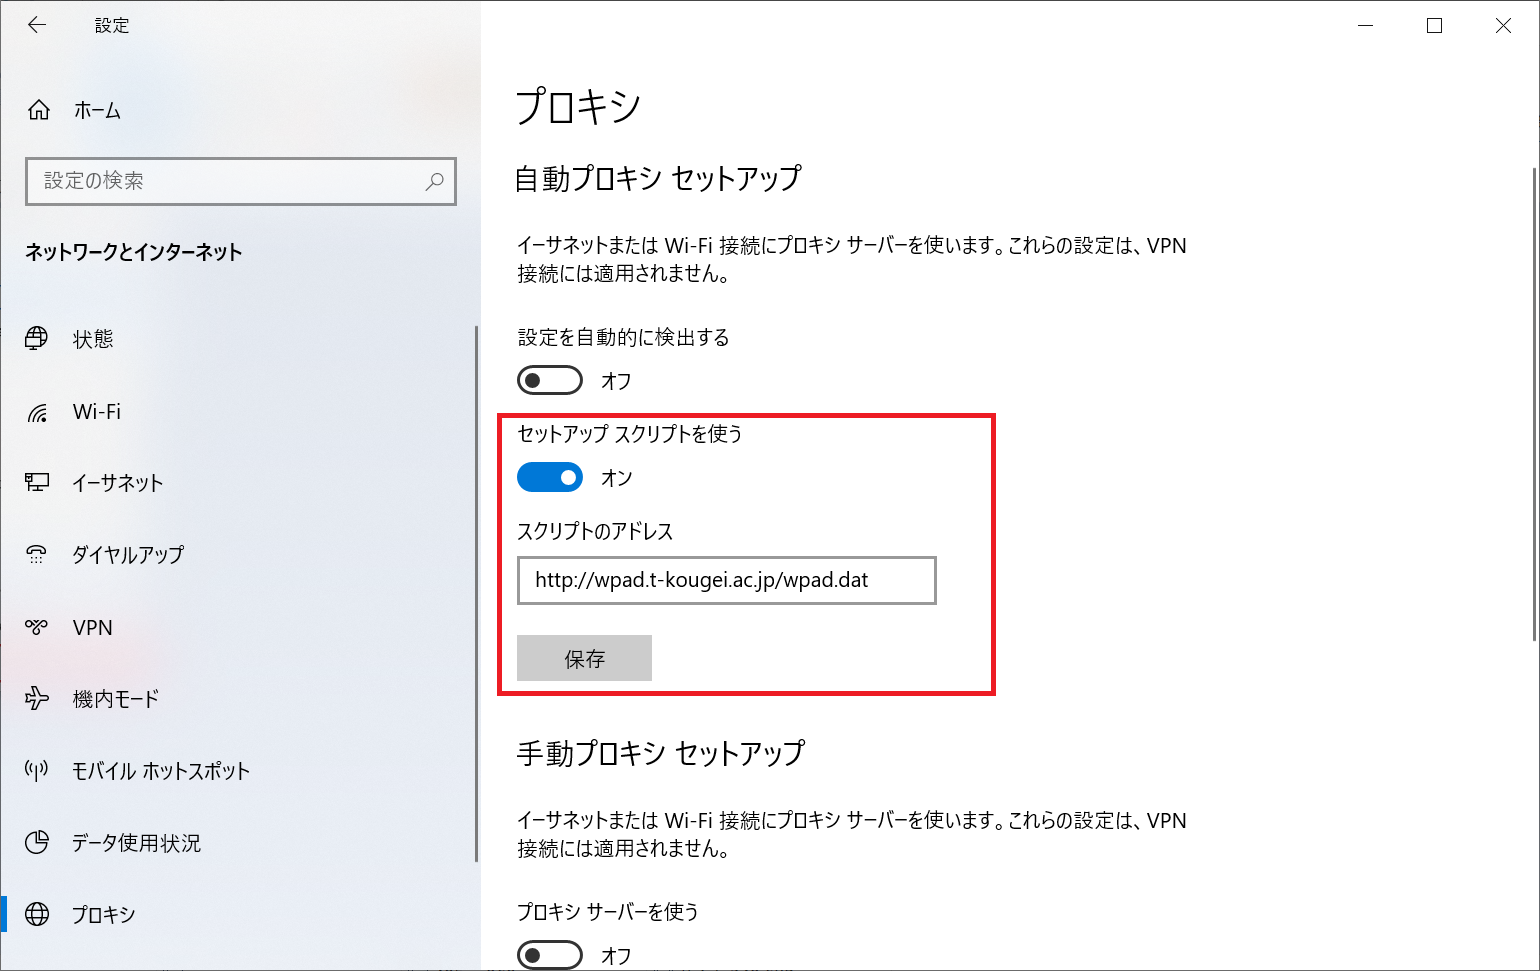The image size is (1540, 971).
Task: Click the データ使用状況 pie chart icon
Action: [37, 842]
